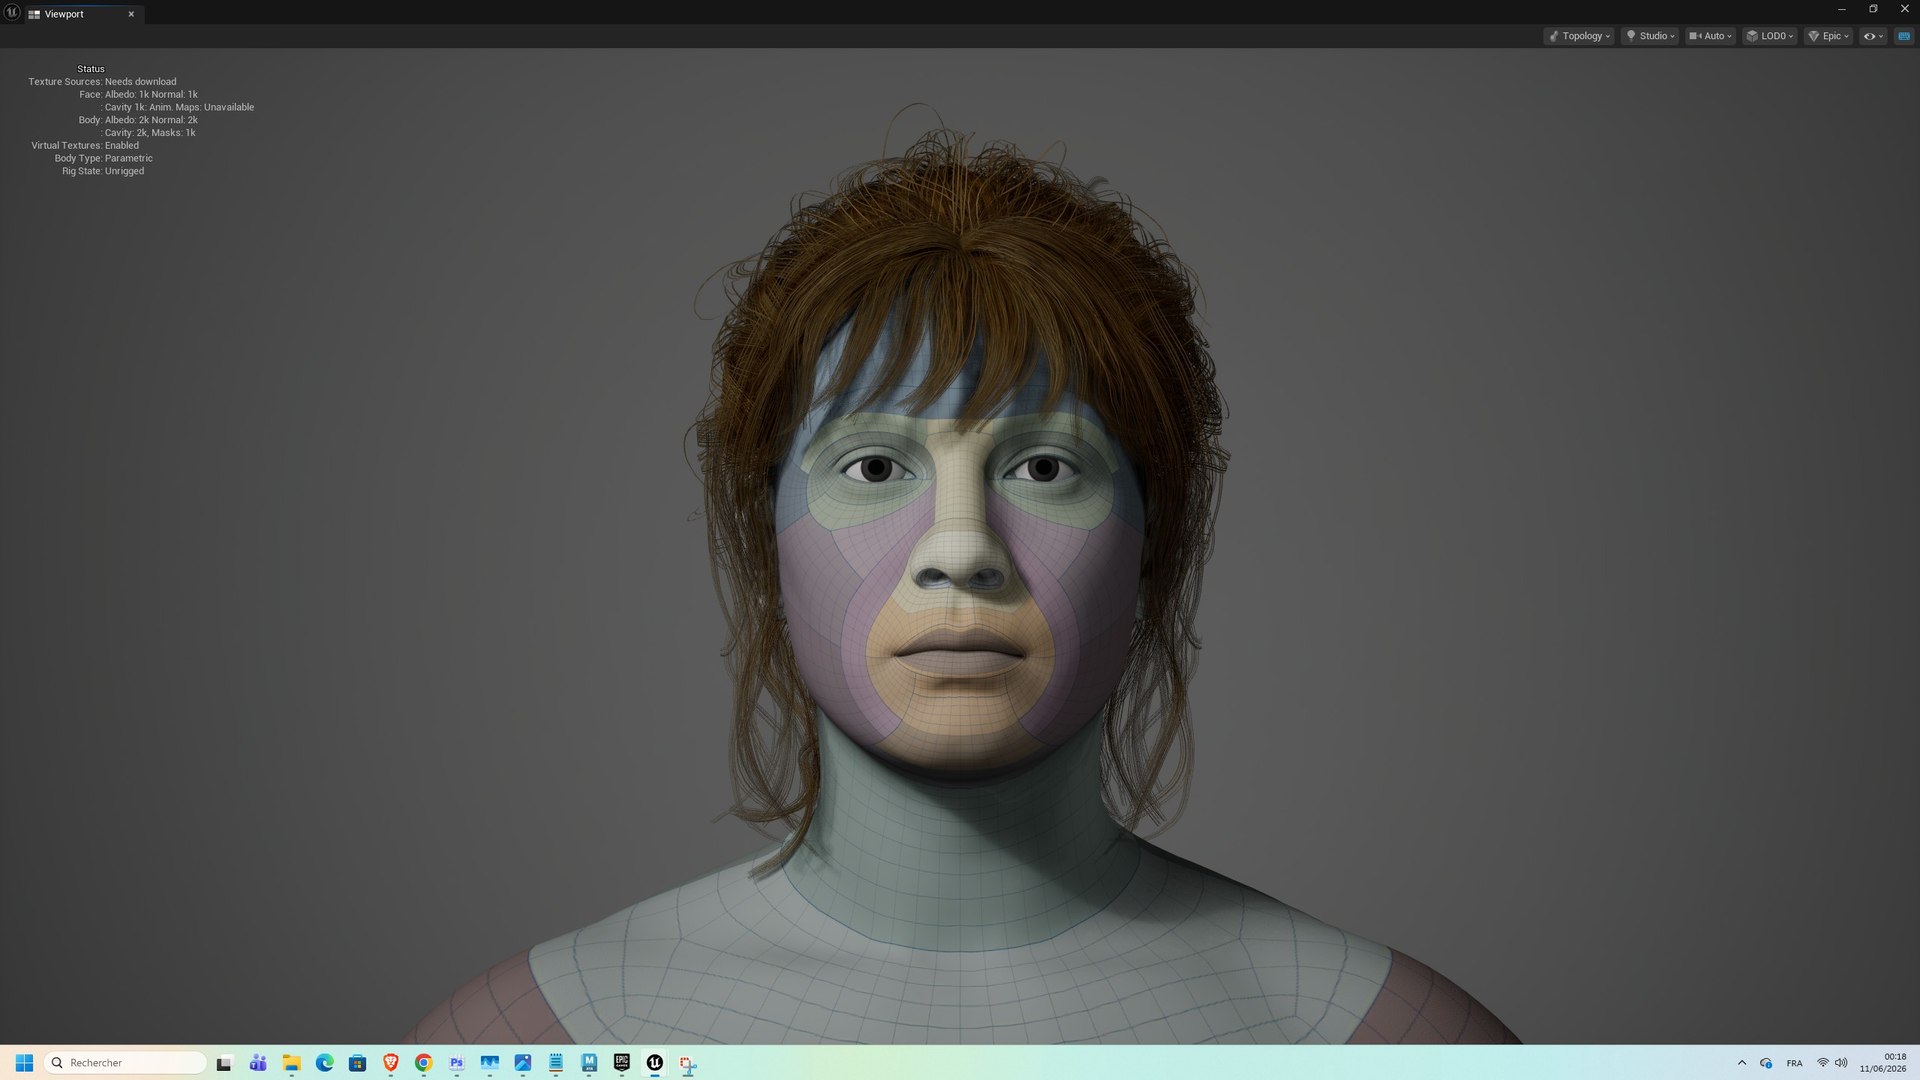Click the OneDrive cloud tray icon
The image size is (1920, 1080).
[1766, 1063]
